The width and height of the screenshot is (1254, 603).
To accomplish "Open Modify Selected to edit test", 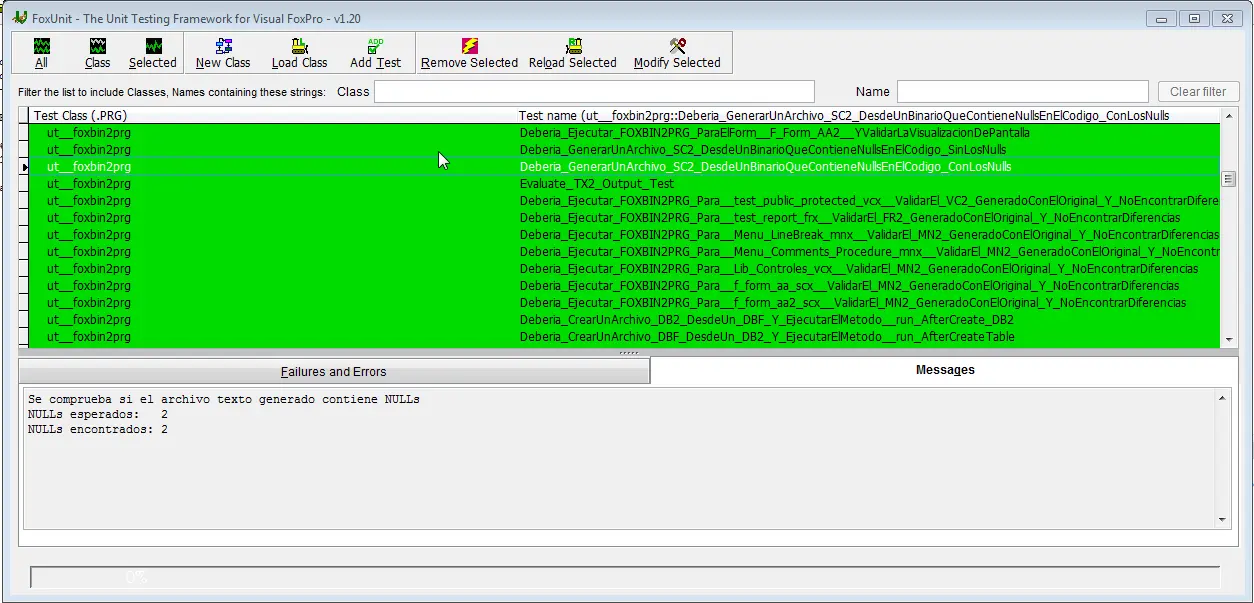I will point(677,53).
